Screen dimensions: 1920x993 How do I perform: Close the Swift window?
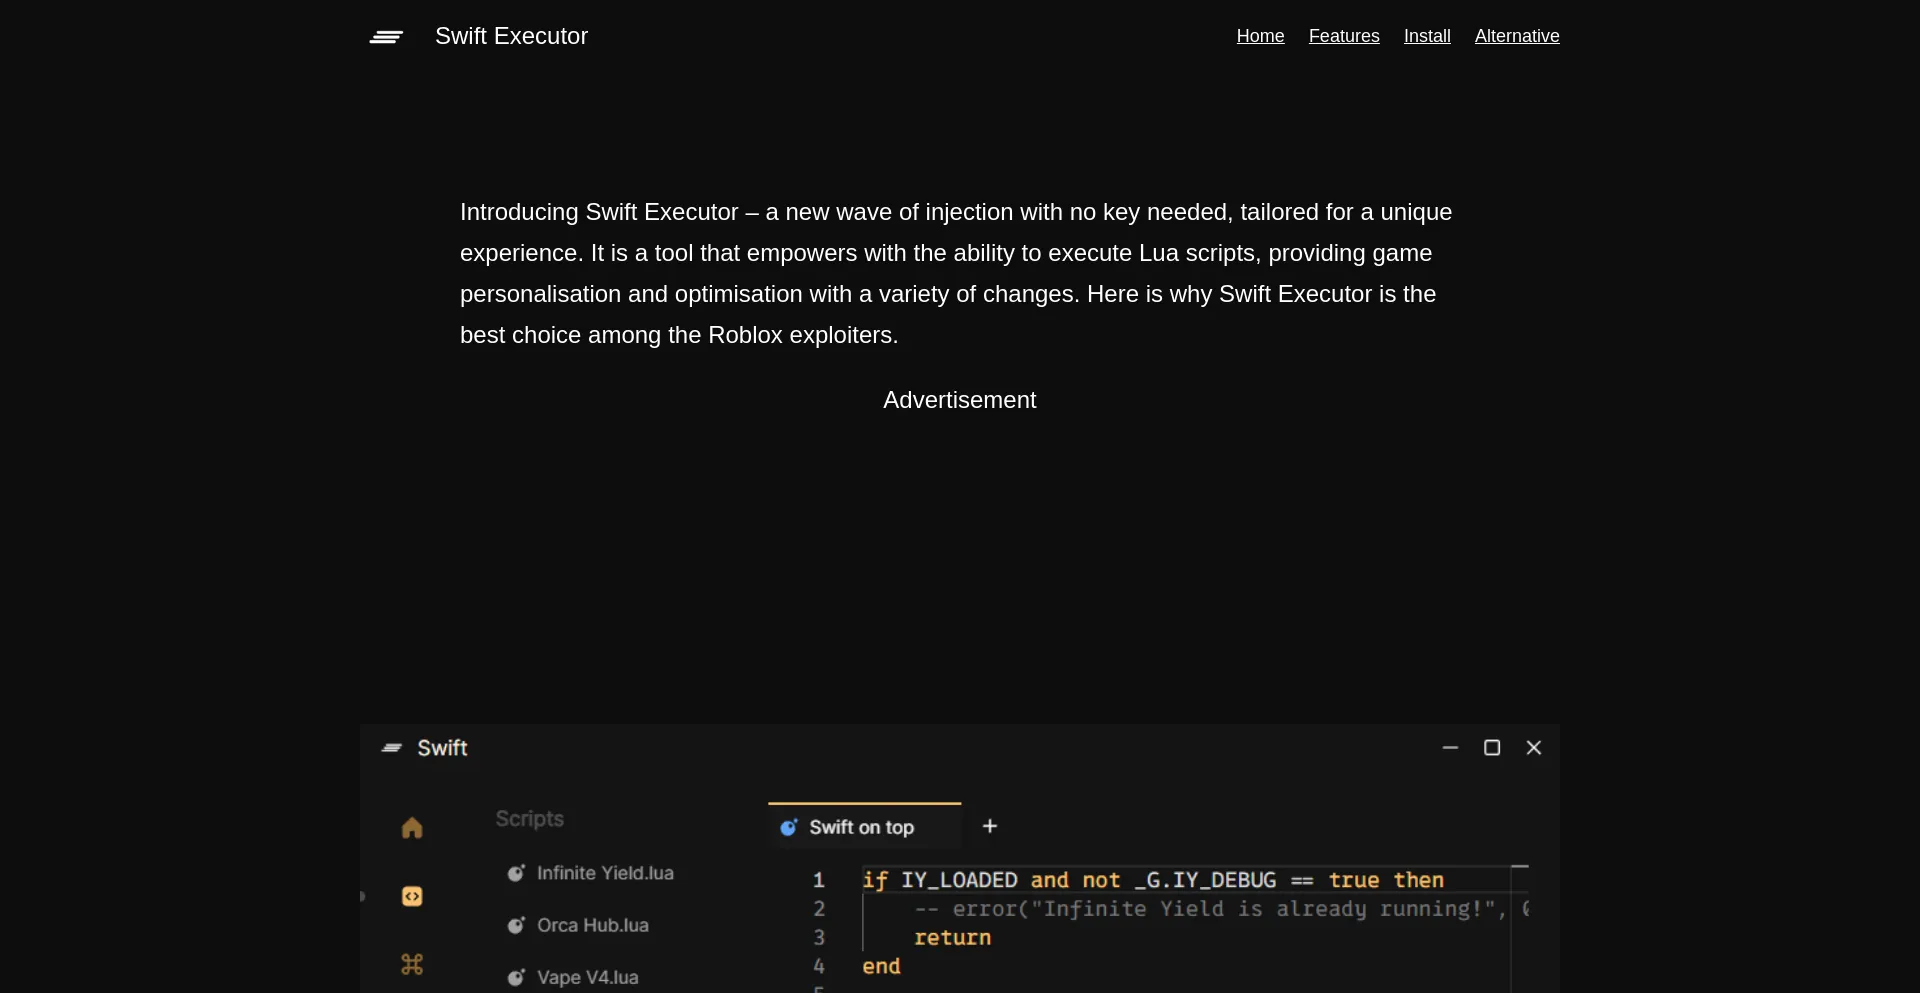1534,748
